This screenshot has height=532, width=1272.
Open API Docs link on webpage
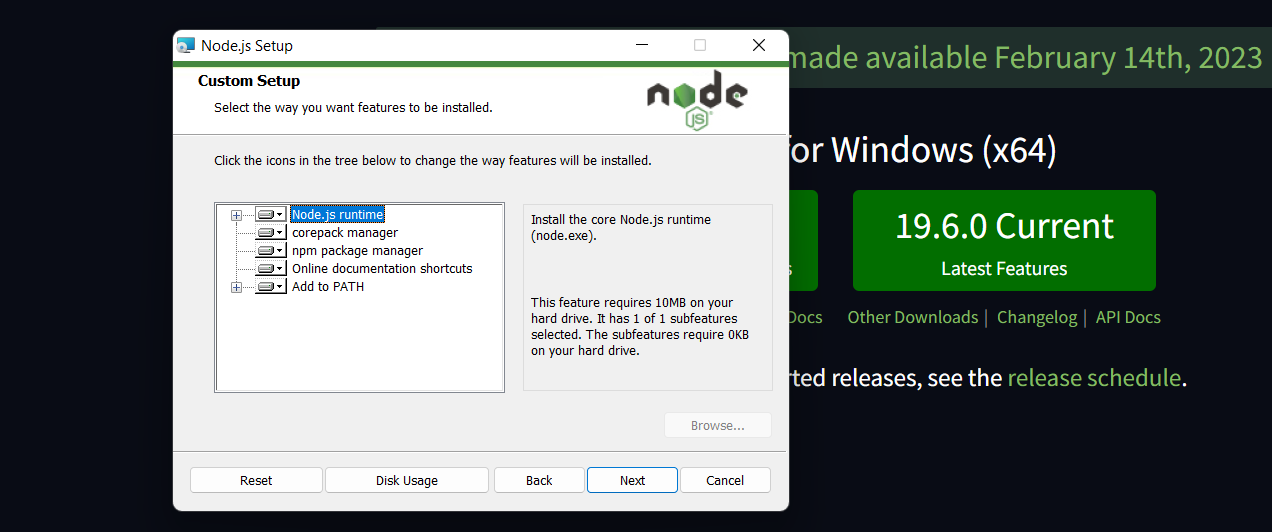click(x=1128, y=317)
